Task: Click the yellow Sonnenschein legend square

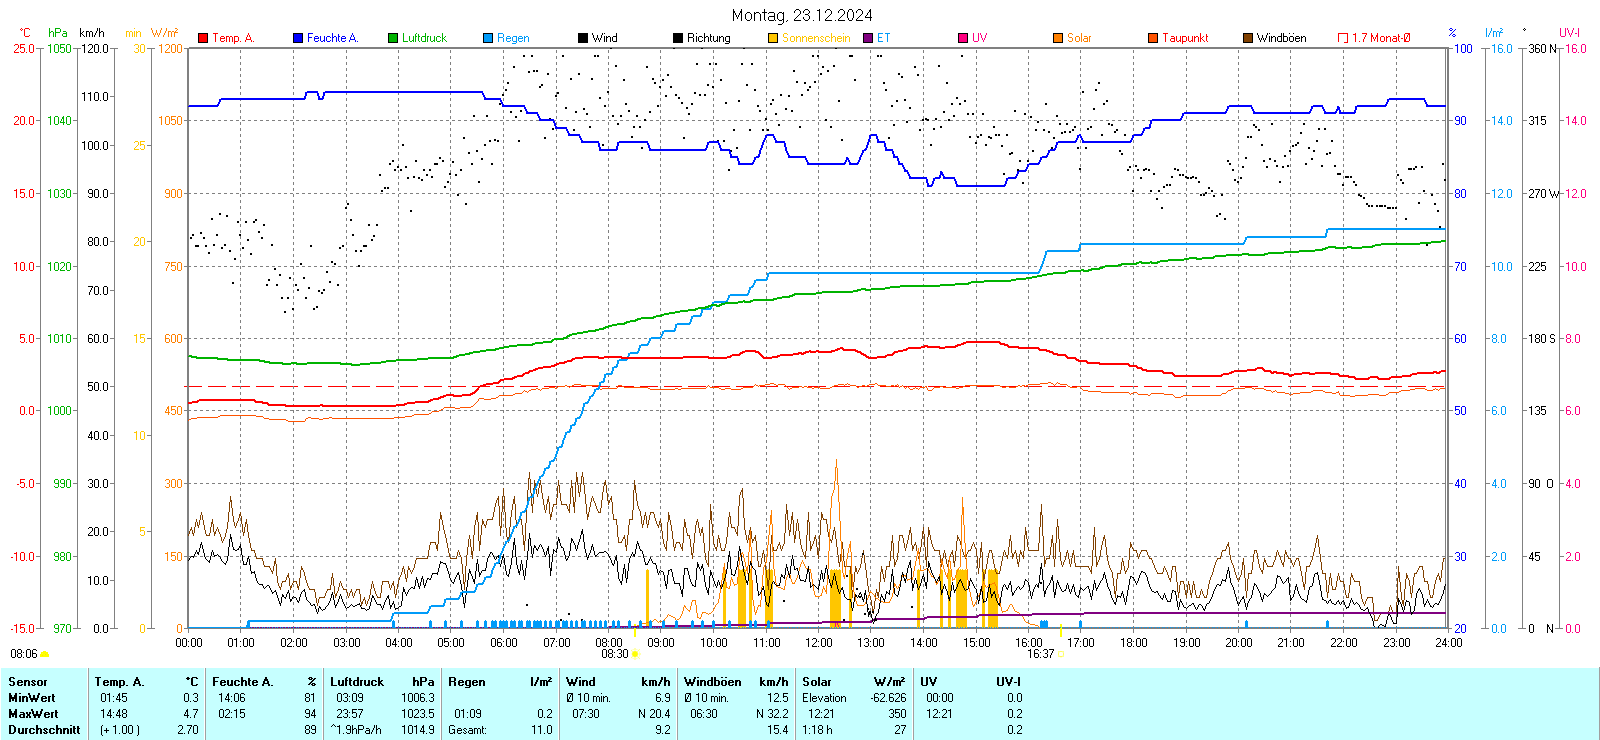Action: pyautogui.click(x=773, y=38)
